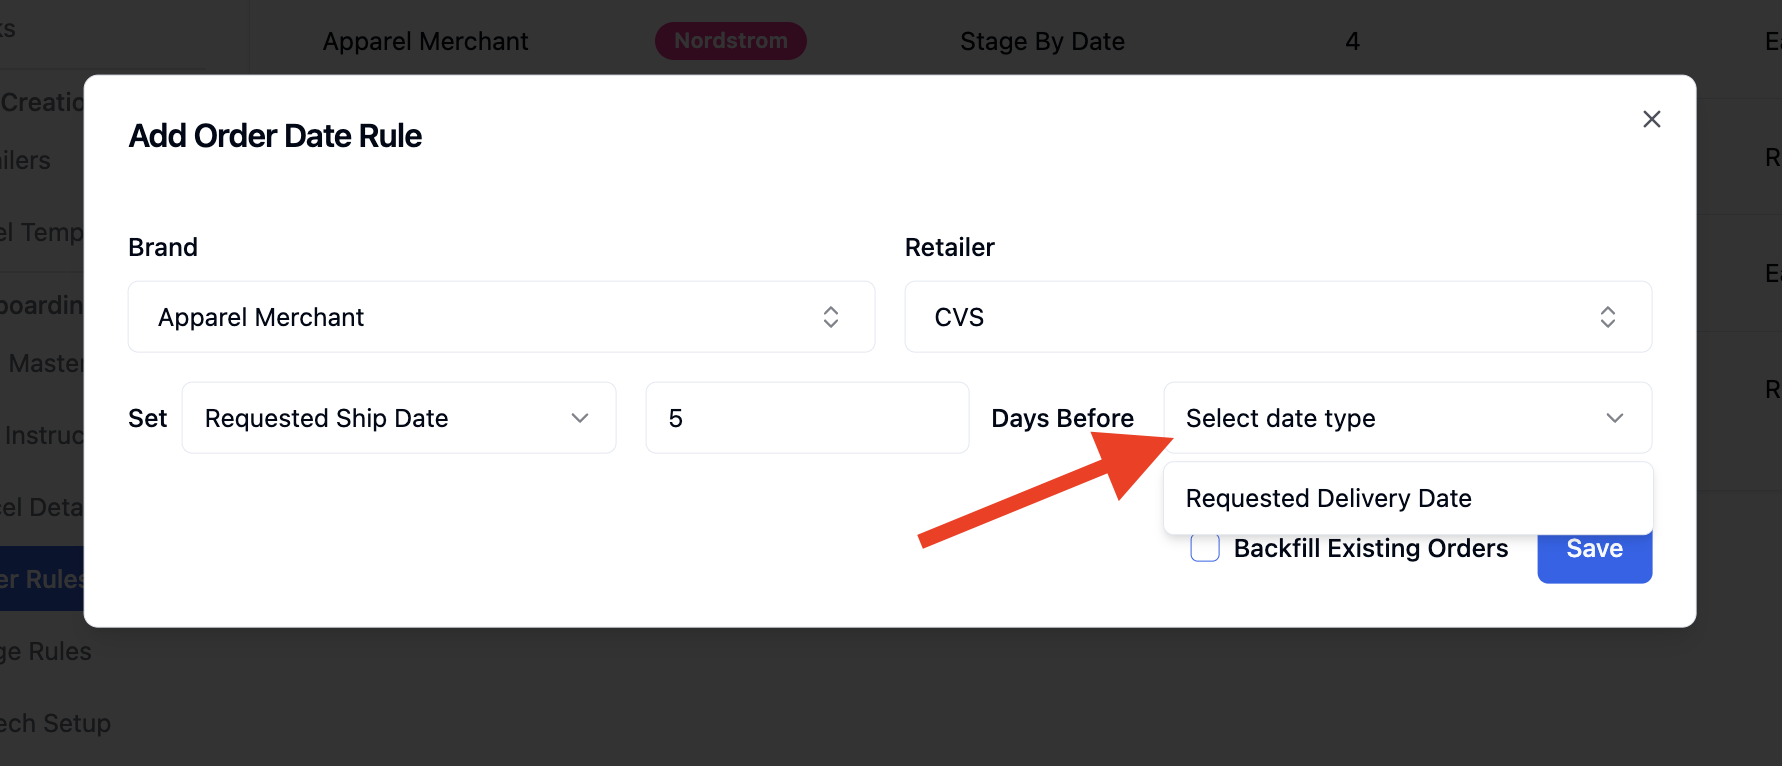Image resolution: width=1782 pixels, height=766 pixels.
Task: Open Order Rules in the sidebar
Action: point(42,579)
